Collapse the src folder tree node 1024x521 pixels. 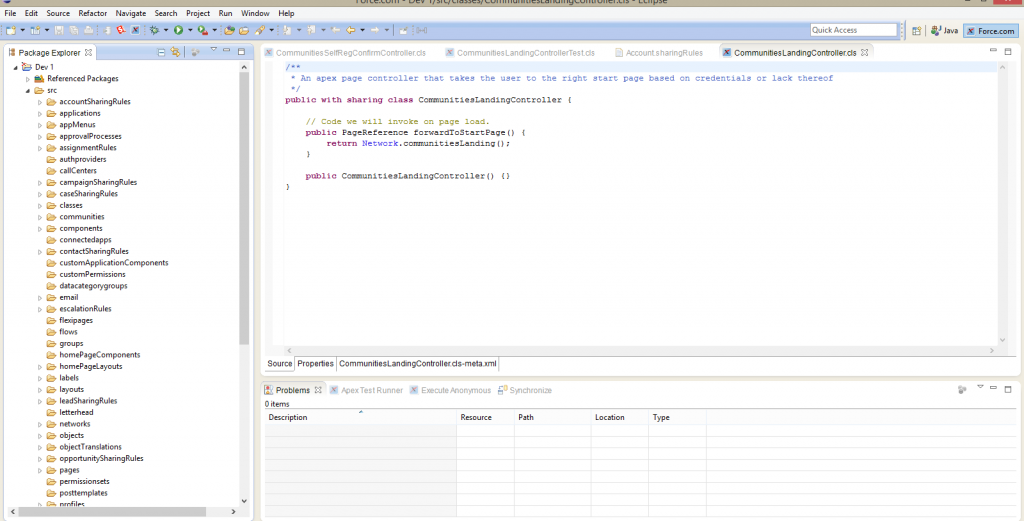pos(29,90)
